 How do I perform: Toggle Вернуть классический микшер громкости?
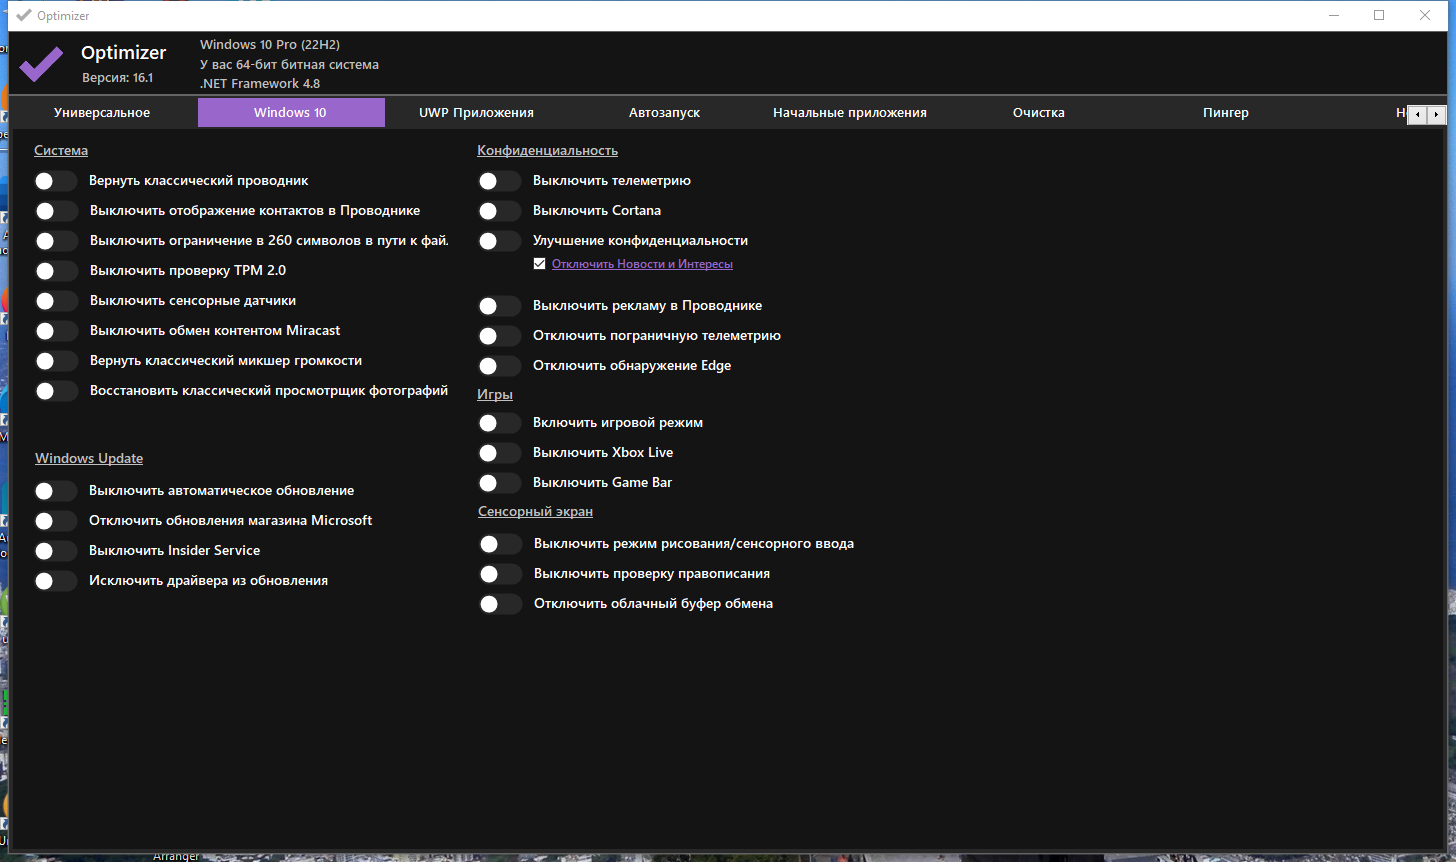(x=56, y=361)
